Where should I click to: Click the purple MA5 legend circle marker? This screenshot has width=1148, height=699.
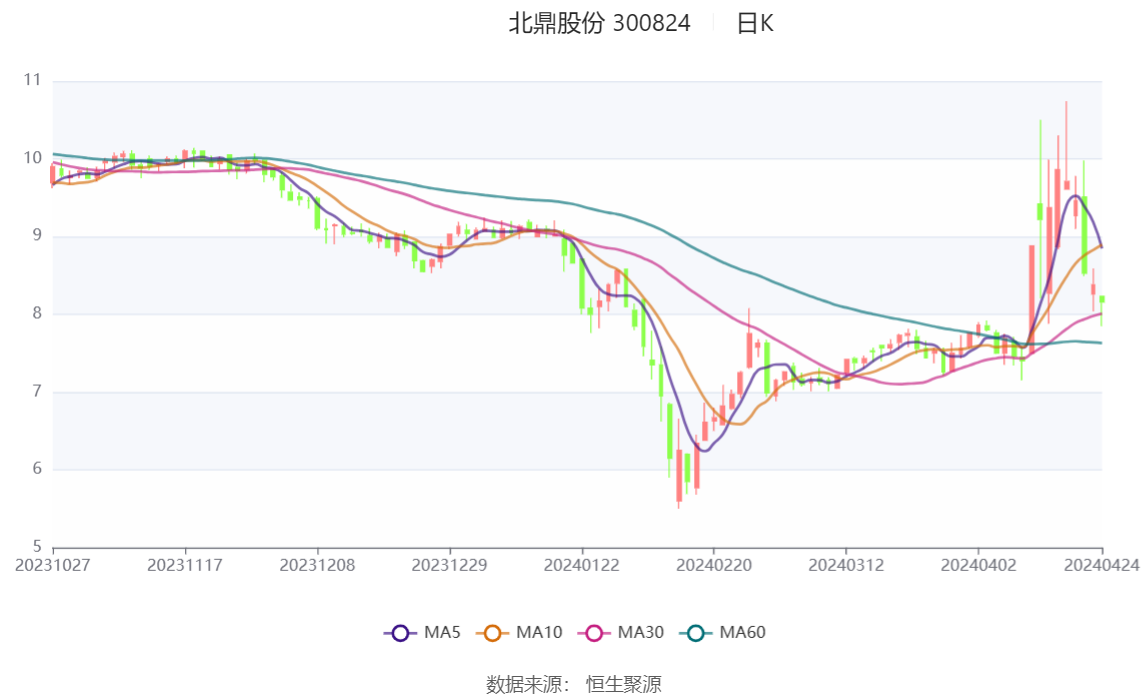(401, 633)
